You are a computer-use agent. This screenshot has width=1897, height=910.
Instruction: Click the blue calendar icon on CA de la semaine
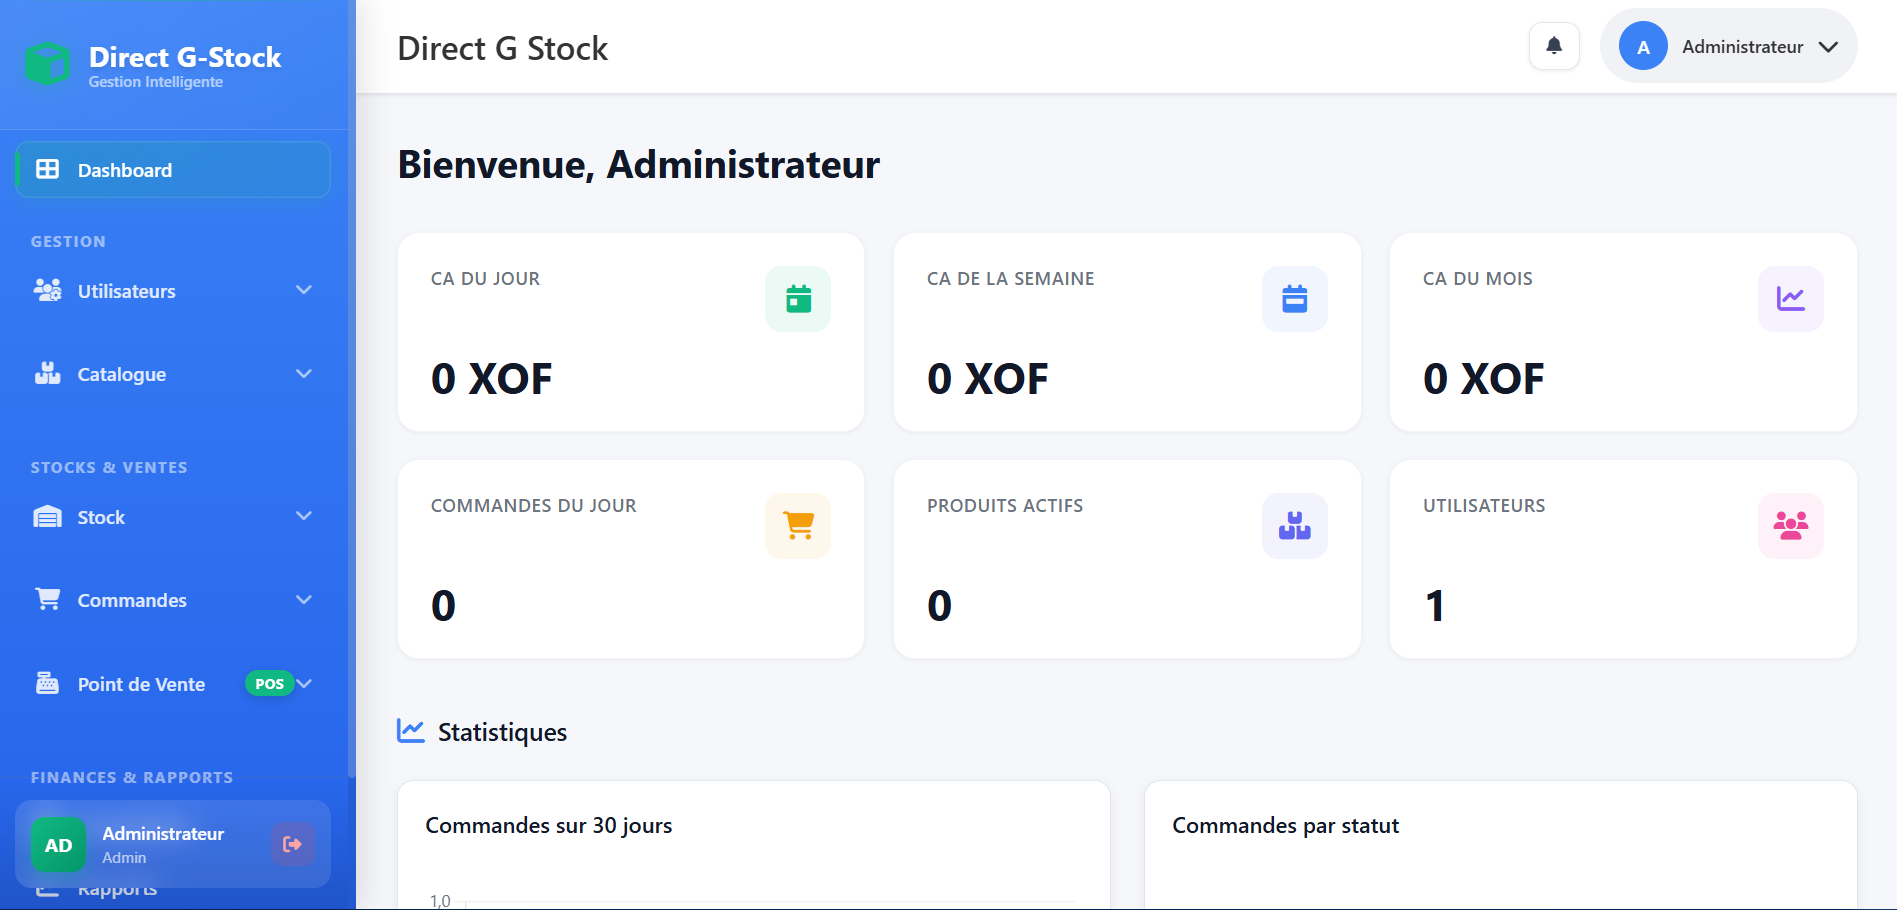(x=1295, y=299)
